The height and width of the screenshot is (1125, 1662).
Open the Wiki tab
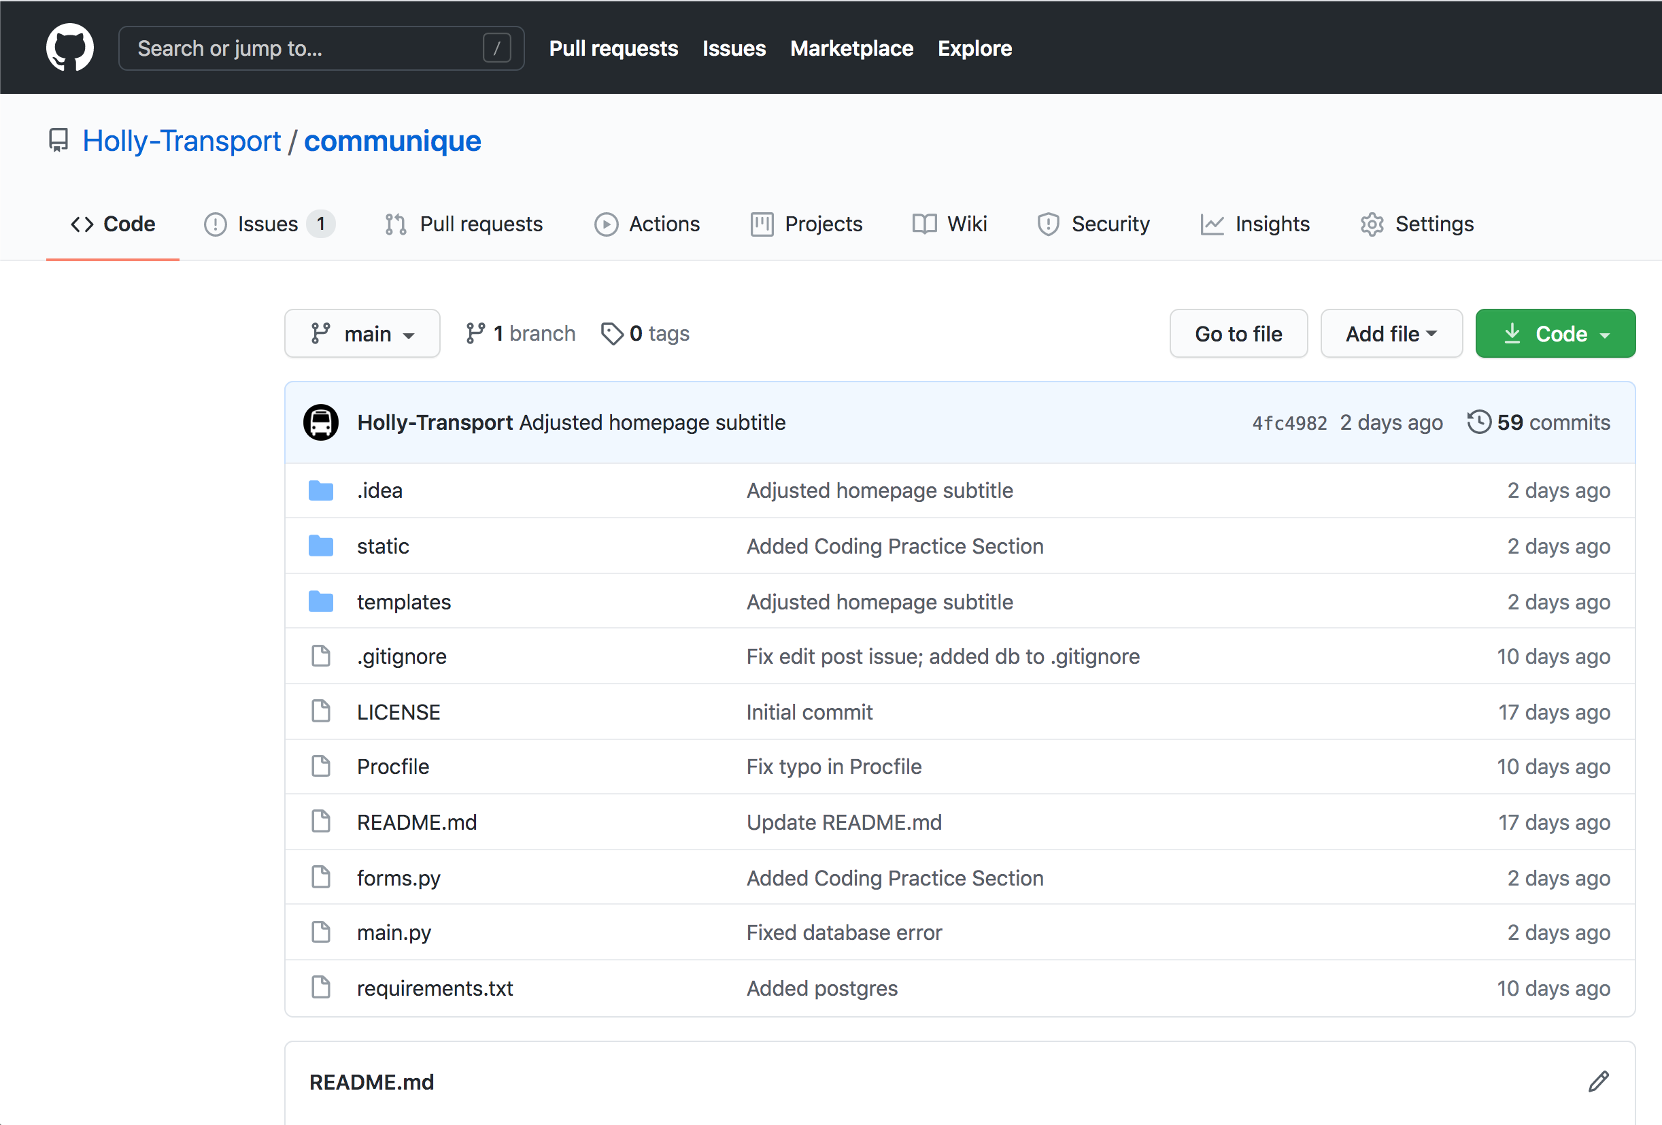[950, 224]
